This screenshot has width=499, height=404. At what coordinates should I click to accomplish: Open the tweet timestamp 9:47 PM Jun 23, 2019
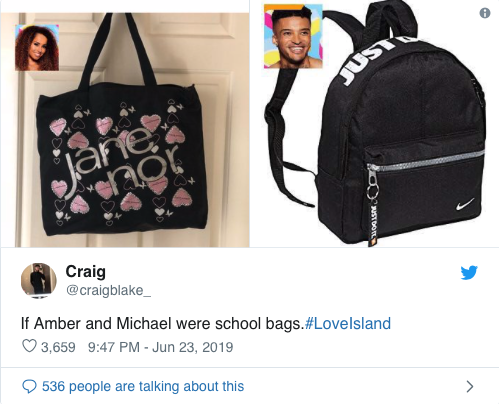tap(160, 347)
